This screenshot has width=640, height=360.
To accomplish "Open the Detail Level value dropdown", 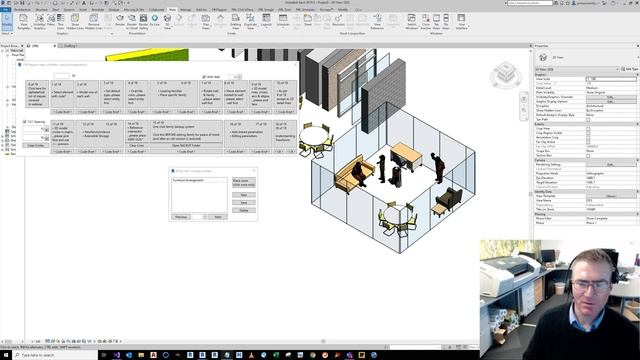I will 611,88.
